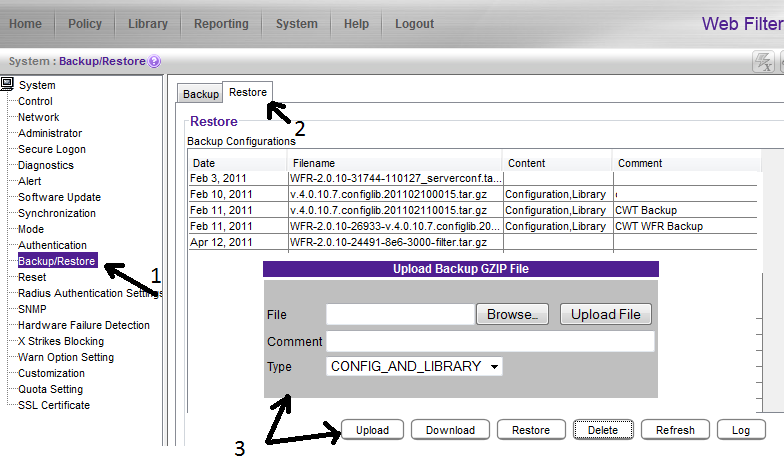Click the Download button

[x=450, y=430]
